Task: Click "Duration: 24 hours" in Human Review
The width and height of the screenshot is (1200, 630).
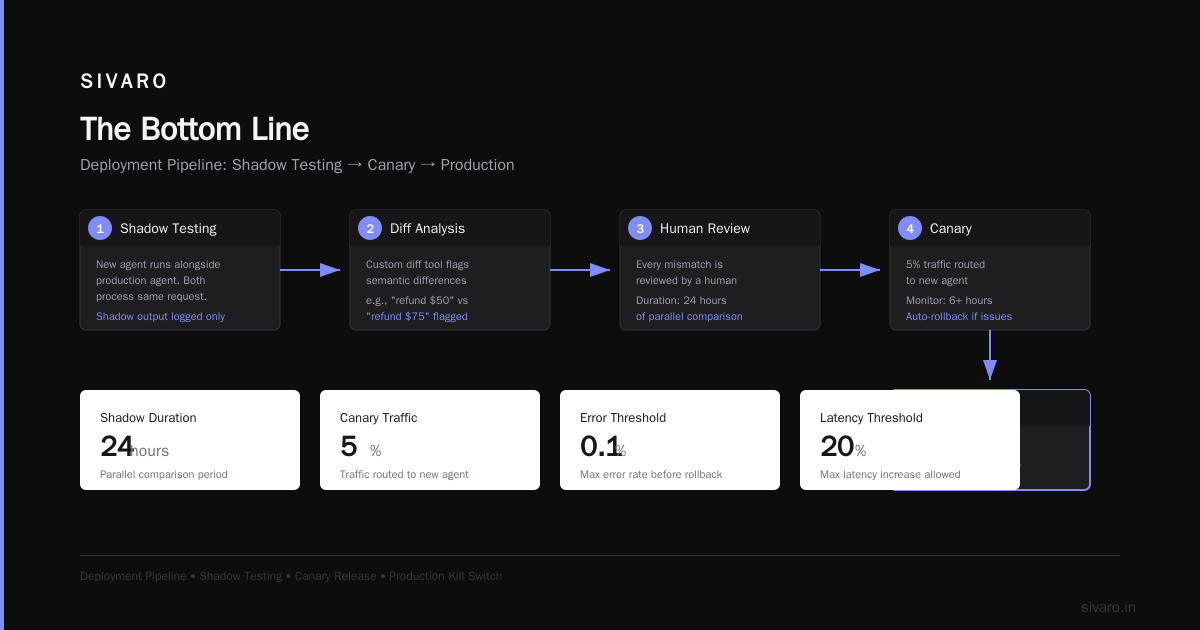Action: [x=681, y=300]
